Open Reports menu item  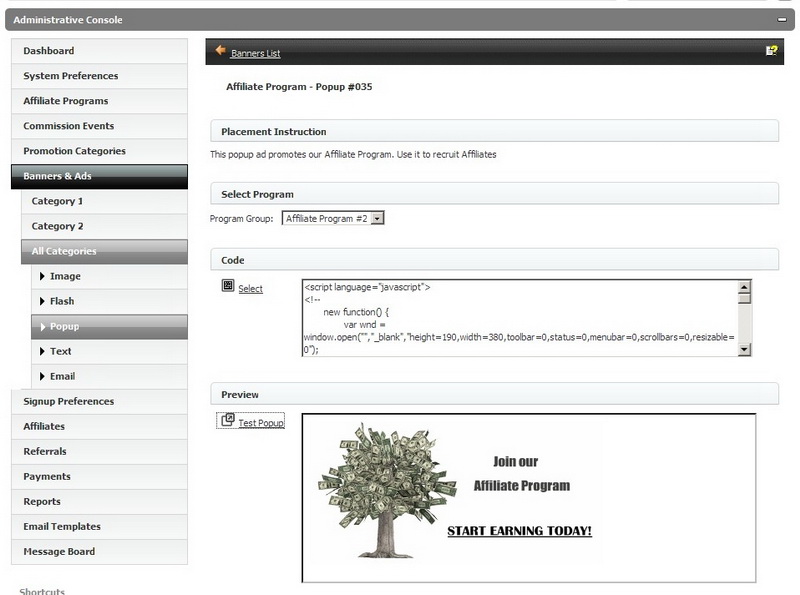point(99,501)
